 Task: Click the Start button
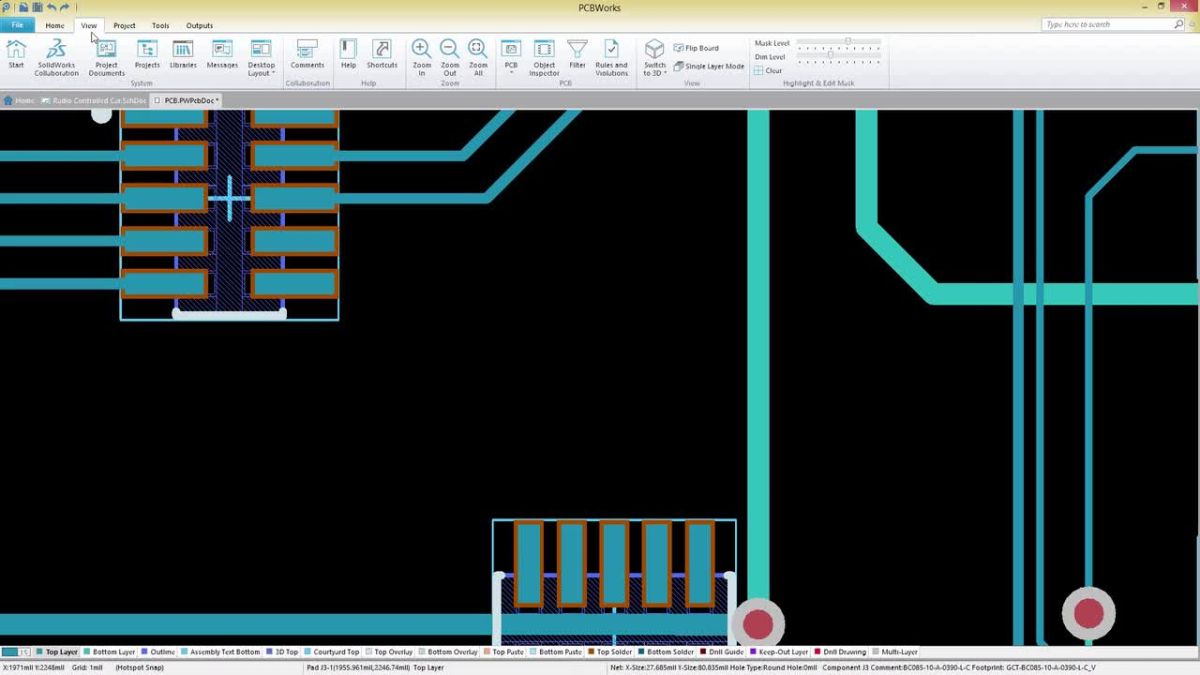tap(16, 55)
